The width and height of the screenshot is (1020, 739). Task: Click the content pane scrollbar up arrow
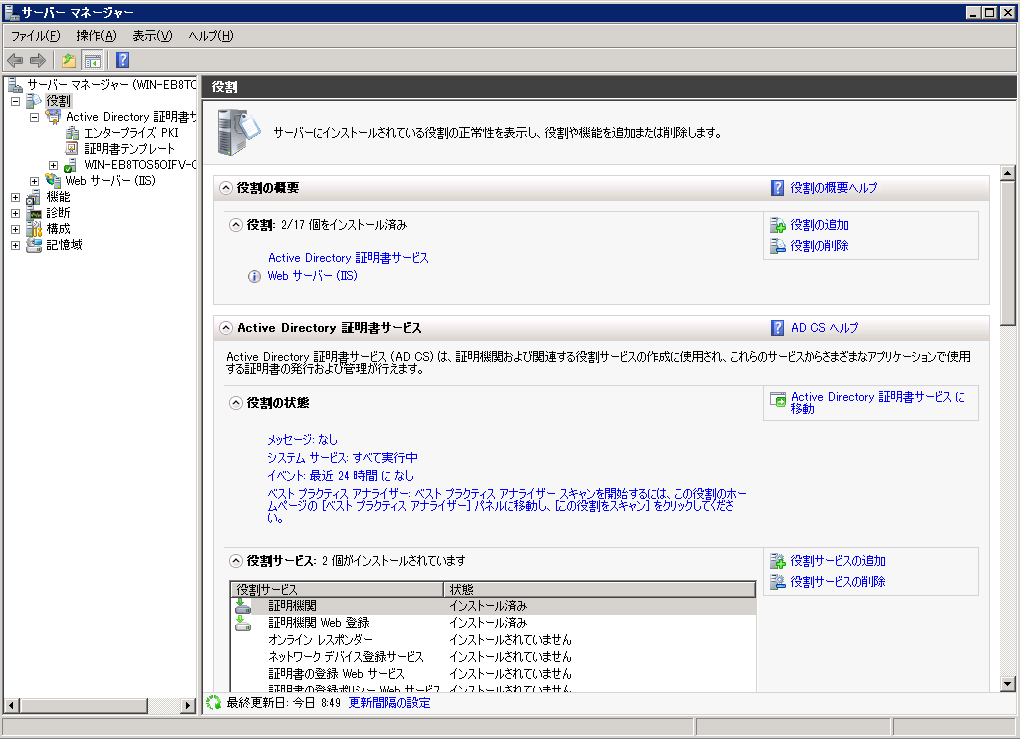pyautogui.click(x=1008, y=173)
